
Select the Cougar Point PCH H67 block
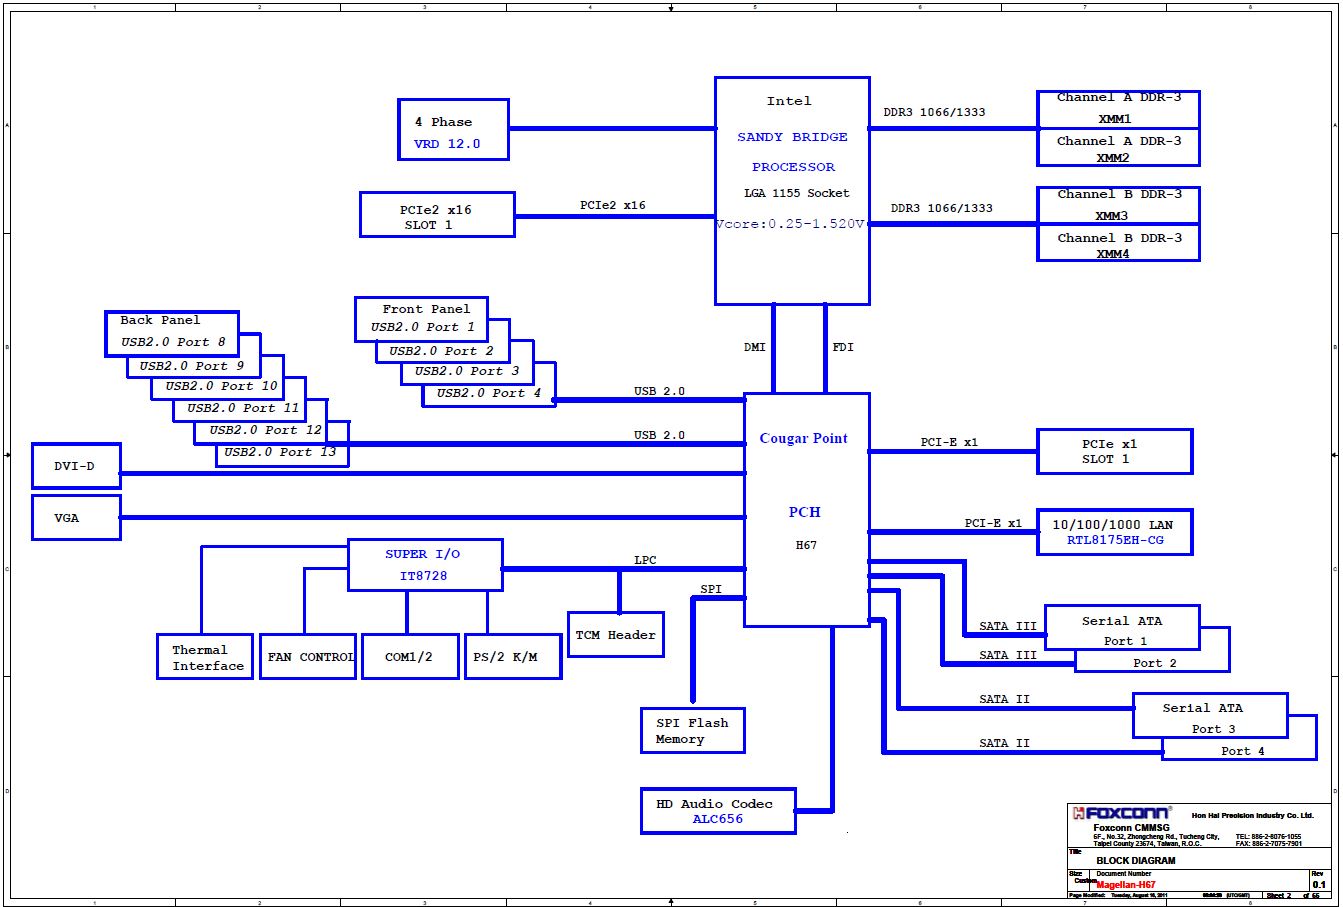[806, 509]
